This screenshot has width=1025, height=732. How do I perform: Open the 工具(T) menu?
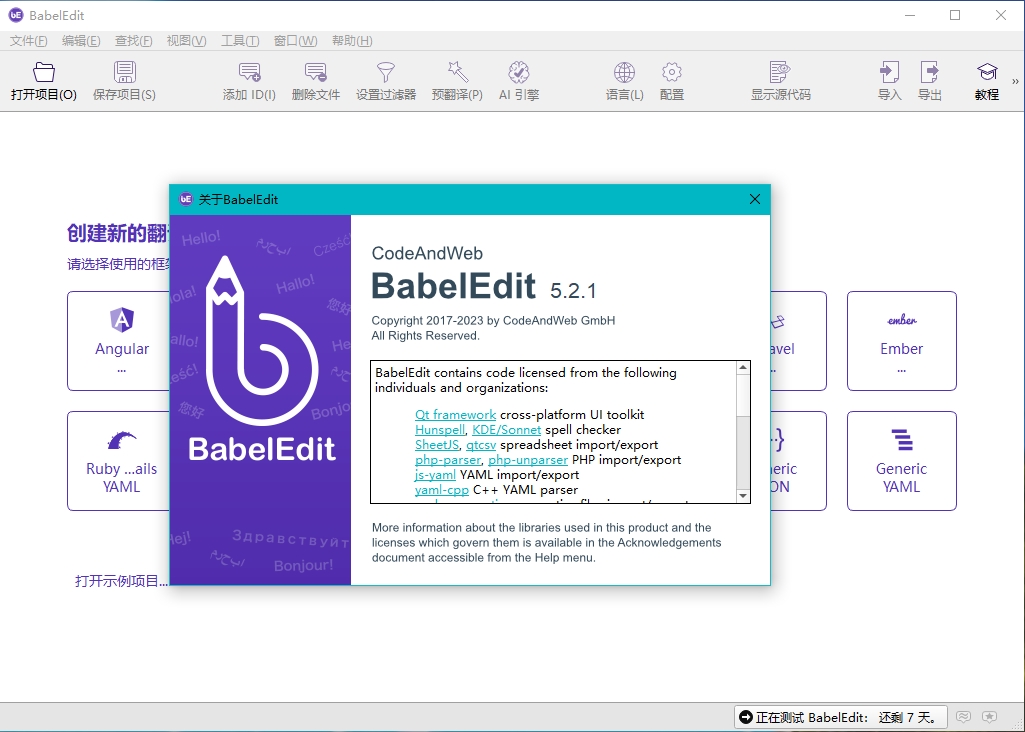[x=240, y=41]
